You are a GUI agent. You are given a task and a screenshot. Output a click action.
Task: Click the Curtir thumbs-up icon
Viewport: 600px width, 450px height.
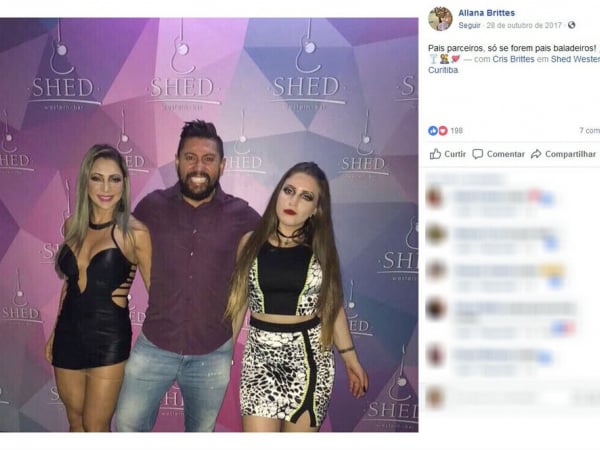click(435, 154)
